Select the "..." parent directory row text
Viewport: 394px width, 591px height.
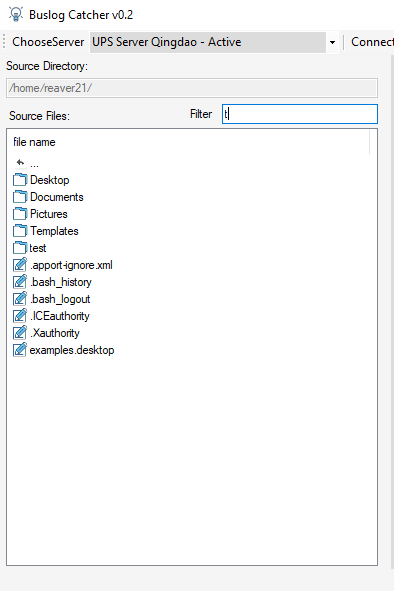[x=34, y=165]
